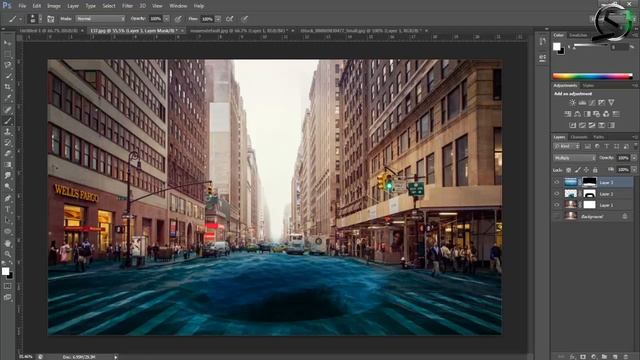Select the Healing Brush tool
This screenshot has height=360, width=640.
7,109
